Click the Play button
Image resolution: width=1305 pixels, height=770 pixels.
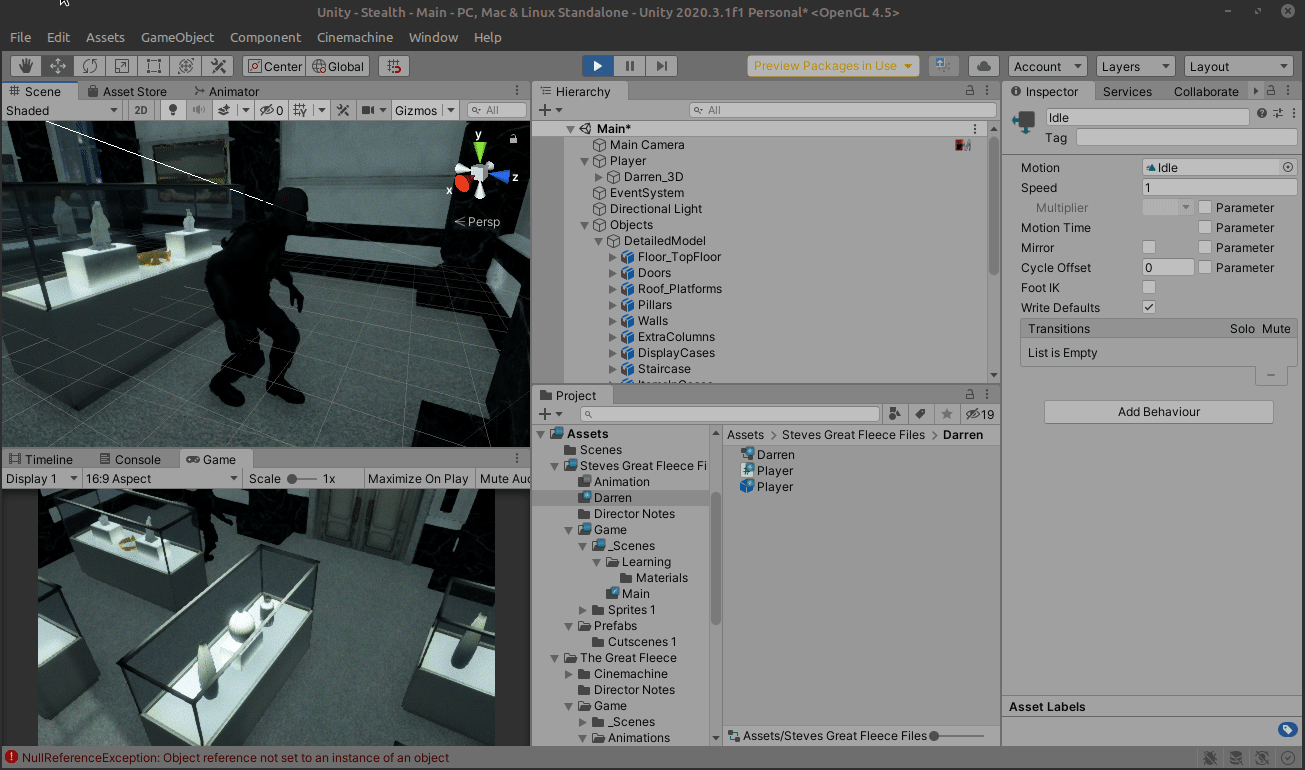pyautogui.click(x=597, y=66)
